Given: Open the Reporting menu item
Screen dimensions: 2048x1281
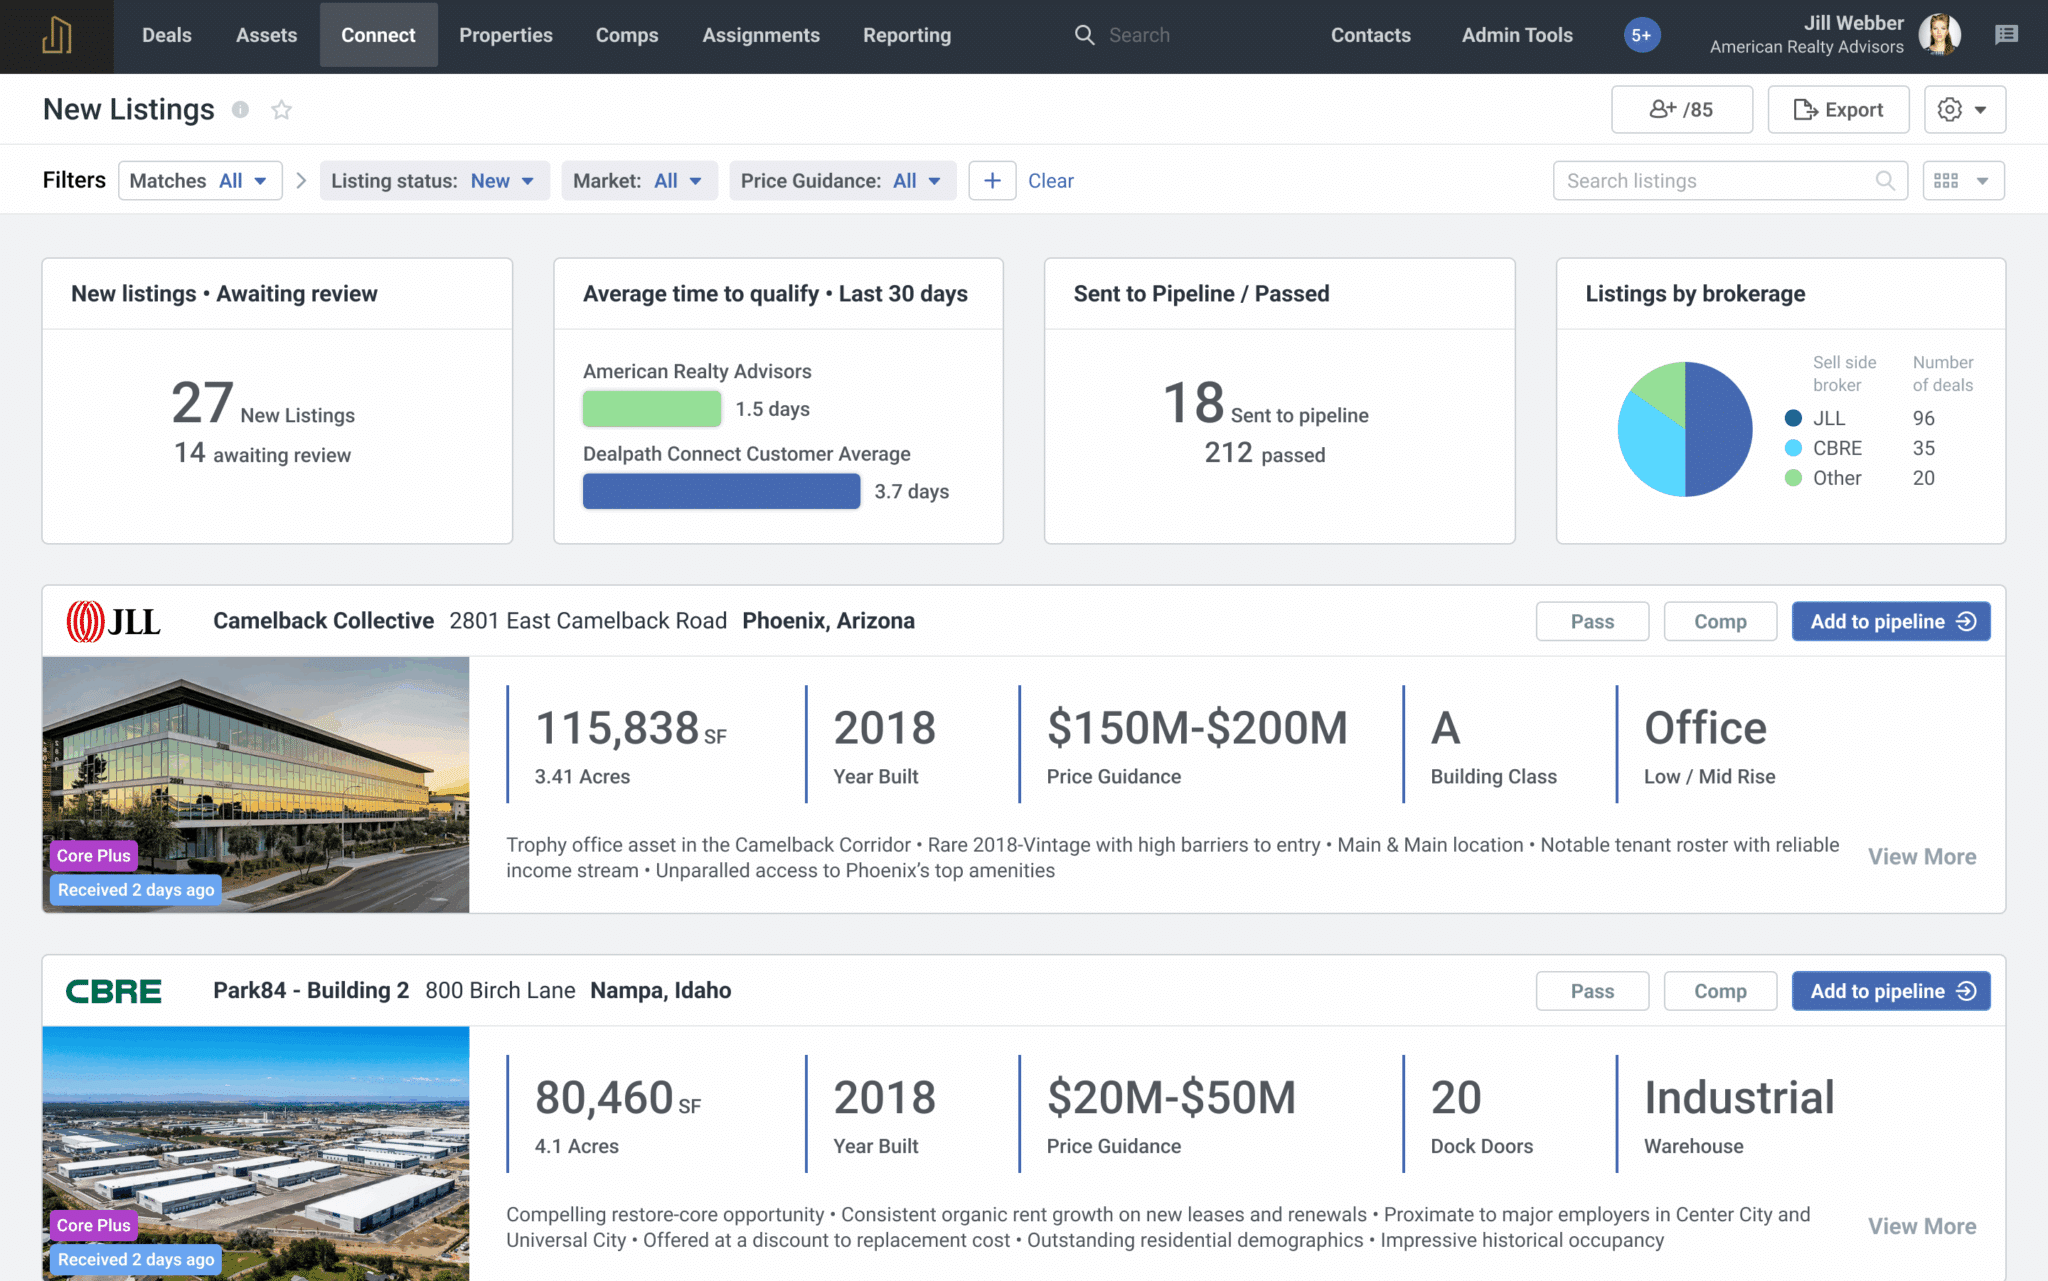Looking at the screenshot, I should [906, 34].
